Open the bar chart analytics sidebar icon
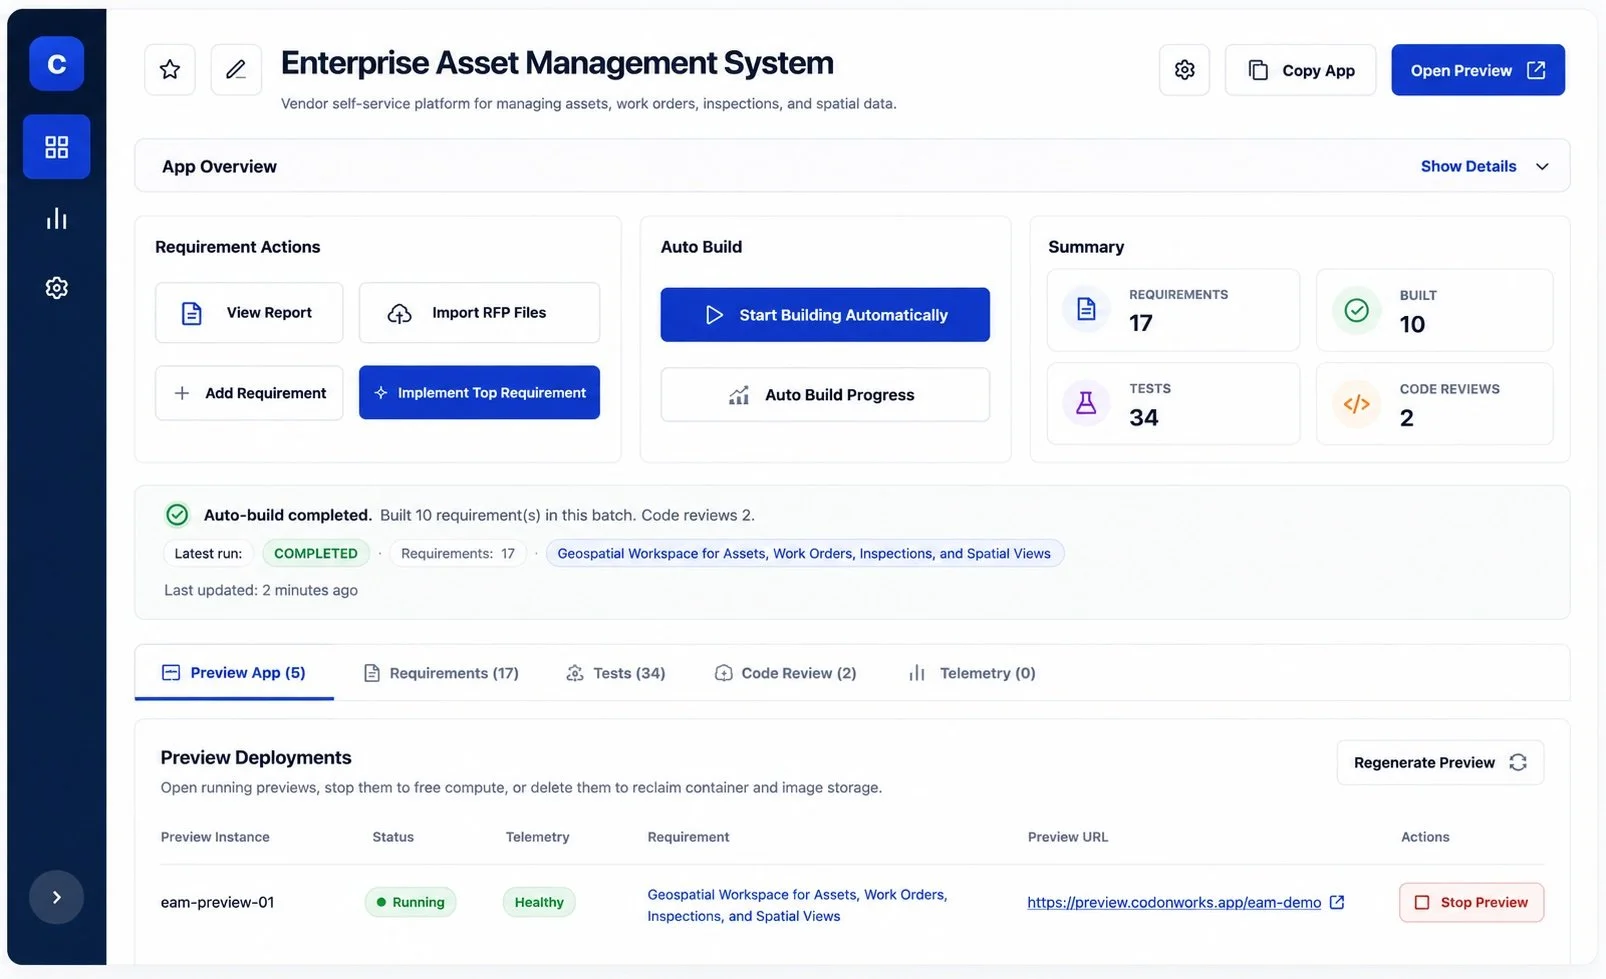Viewport: 1606px width, 979px height. click(56, 218)
